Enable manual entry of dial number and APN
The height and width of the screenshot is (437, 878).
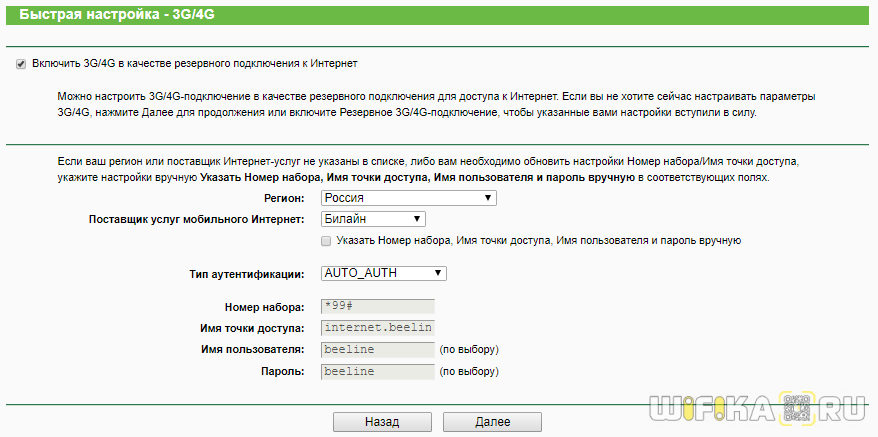tap(326, 241)
